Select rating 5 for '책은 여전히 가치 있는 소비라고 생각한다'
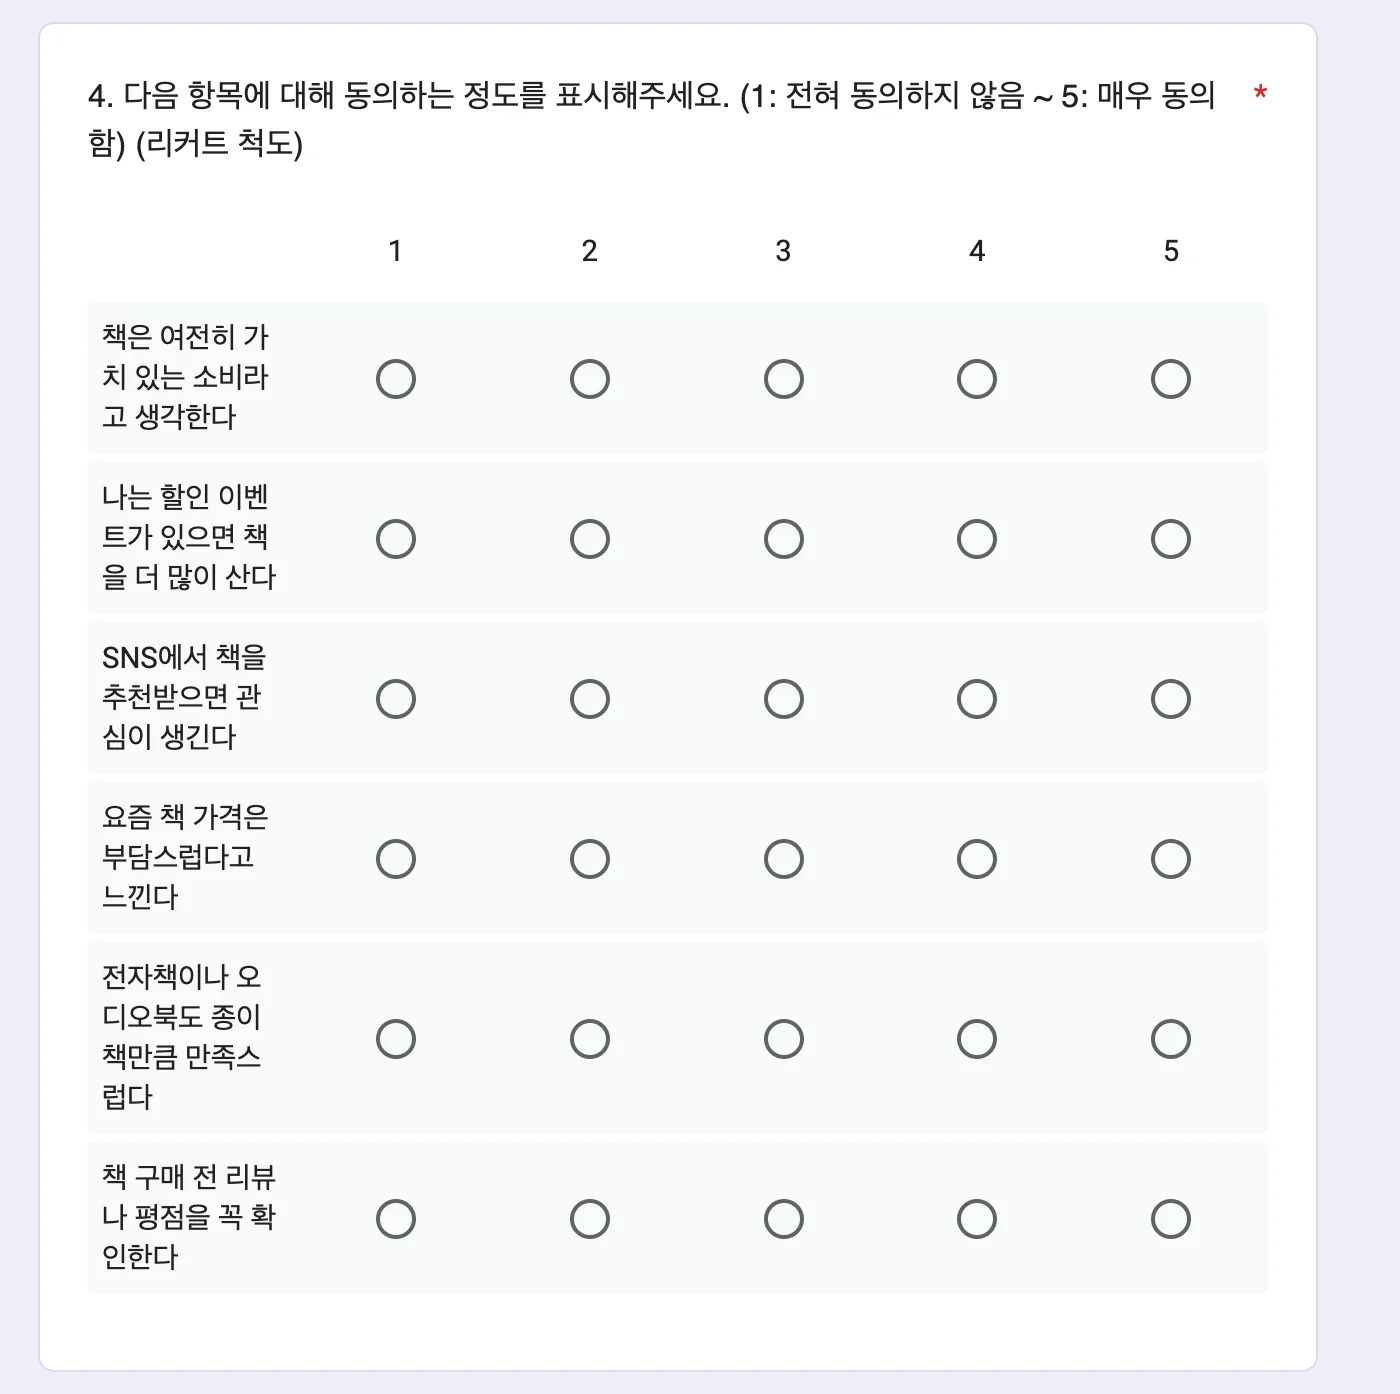This screenshot has height=1394, width=1400. [1170, 378]
